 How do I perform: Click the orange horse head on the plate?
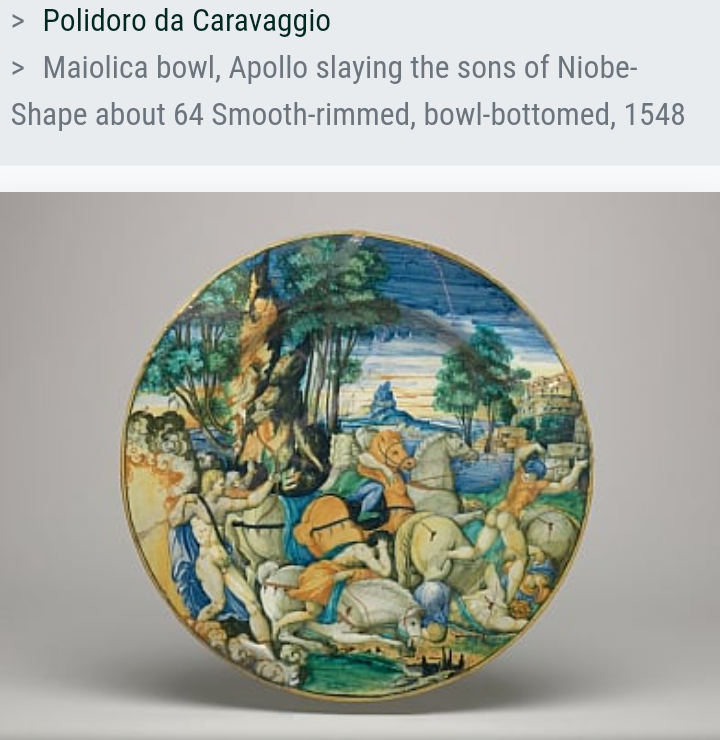click(393, 448)
